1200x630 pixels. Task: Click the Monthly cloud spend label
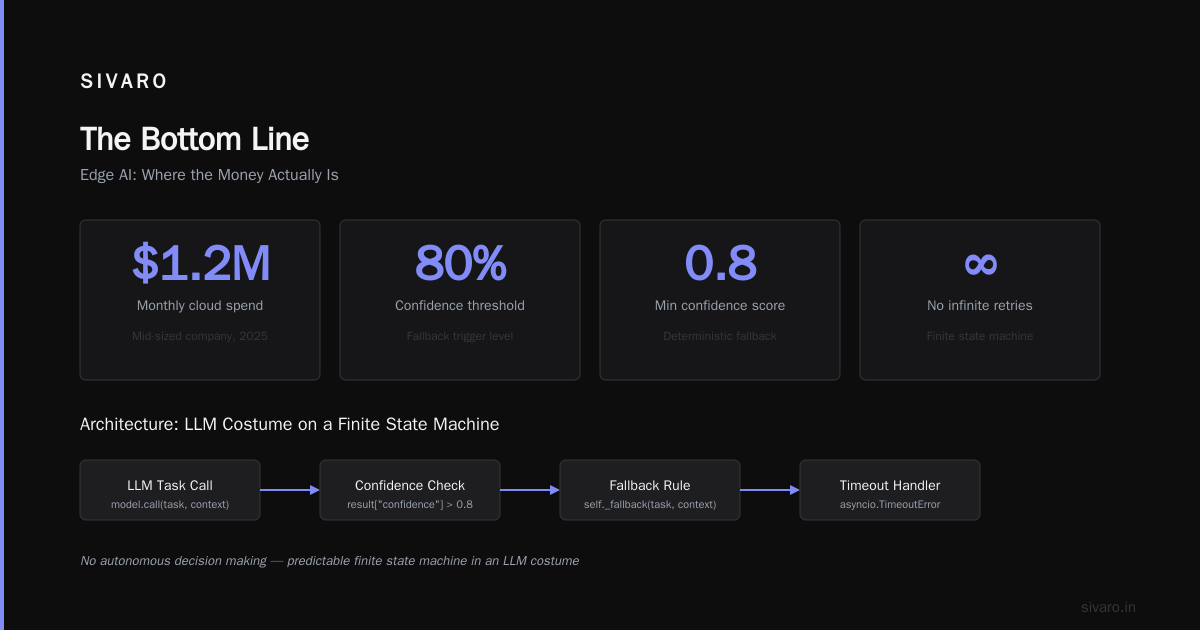click(x=200, y=305)
